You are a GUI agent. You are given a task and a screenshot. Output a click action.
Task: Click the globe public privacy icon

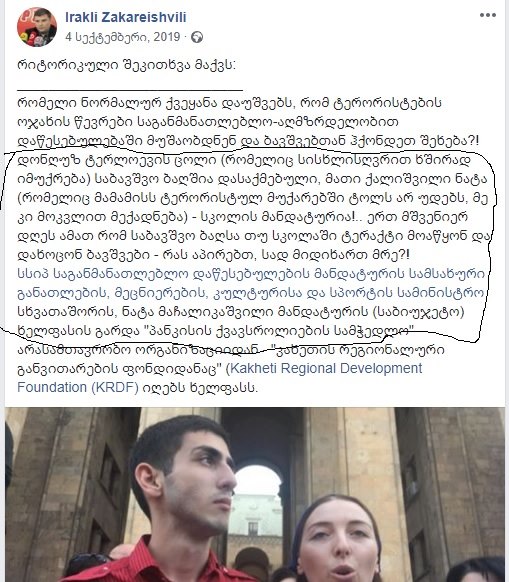coord(197,37)
